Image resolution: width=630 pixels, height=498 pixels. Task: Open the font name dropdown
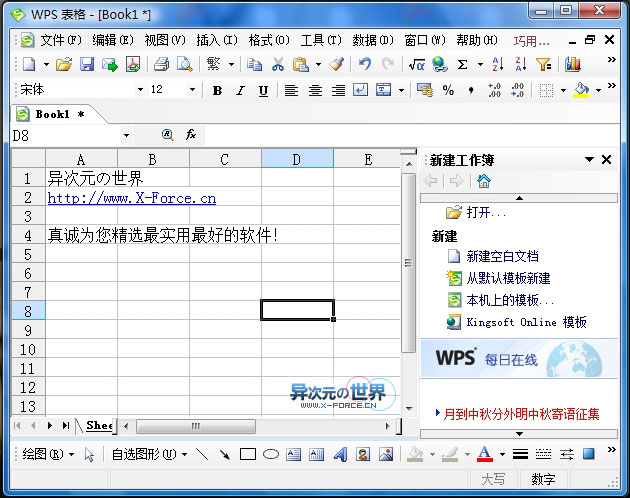pos(140,89)
